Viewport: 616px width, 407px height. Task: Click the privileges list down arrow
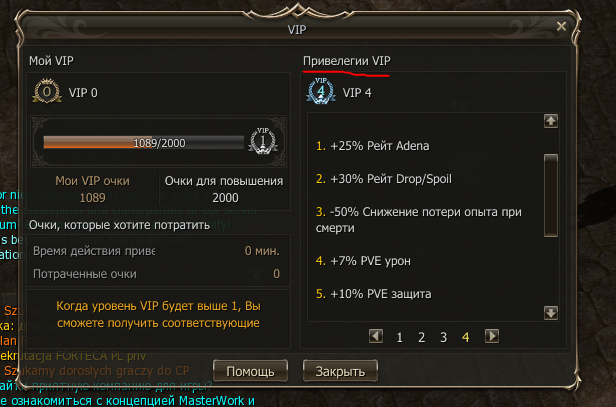coord(551,313)
